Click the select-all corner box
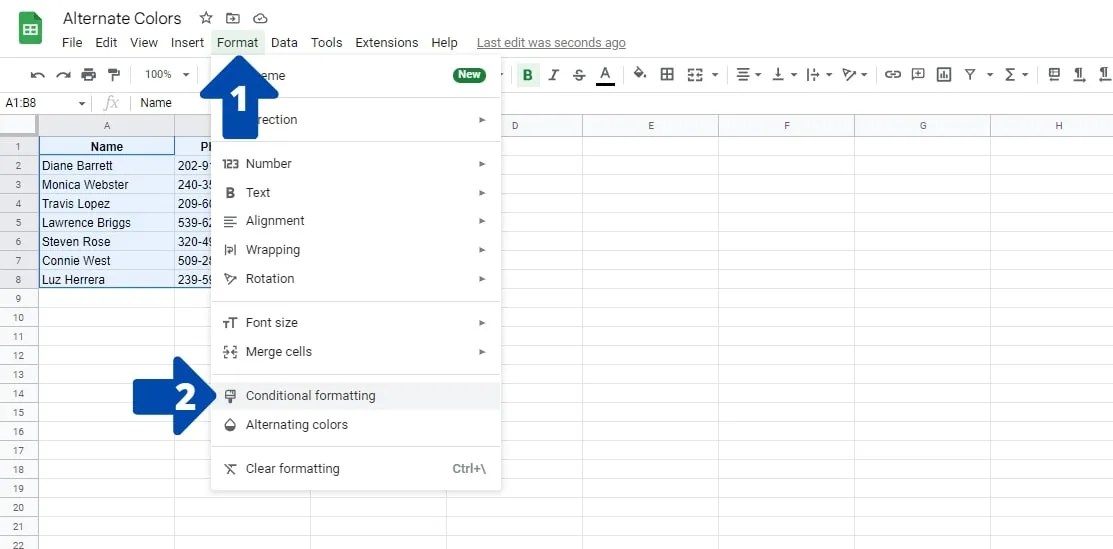This screenshot has height=549, width=1113. 18,126
